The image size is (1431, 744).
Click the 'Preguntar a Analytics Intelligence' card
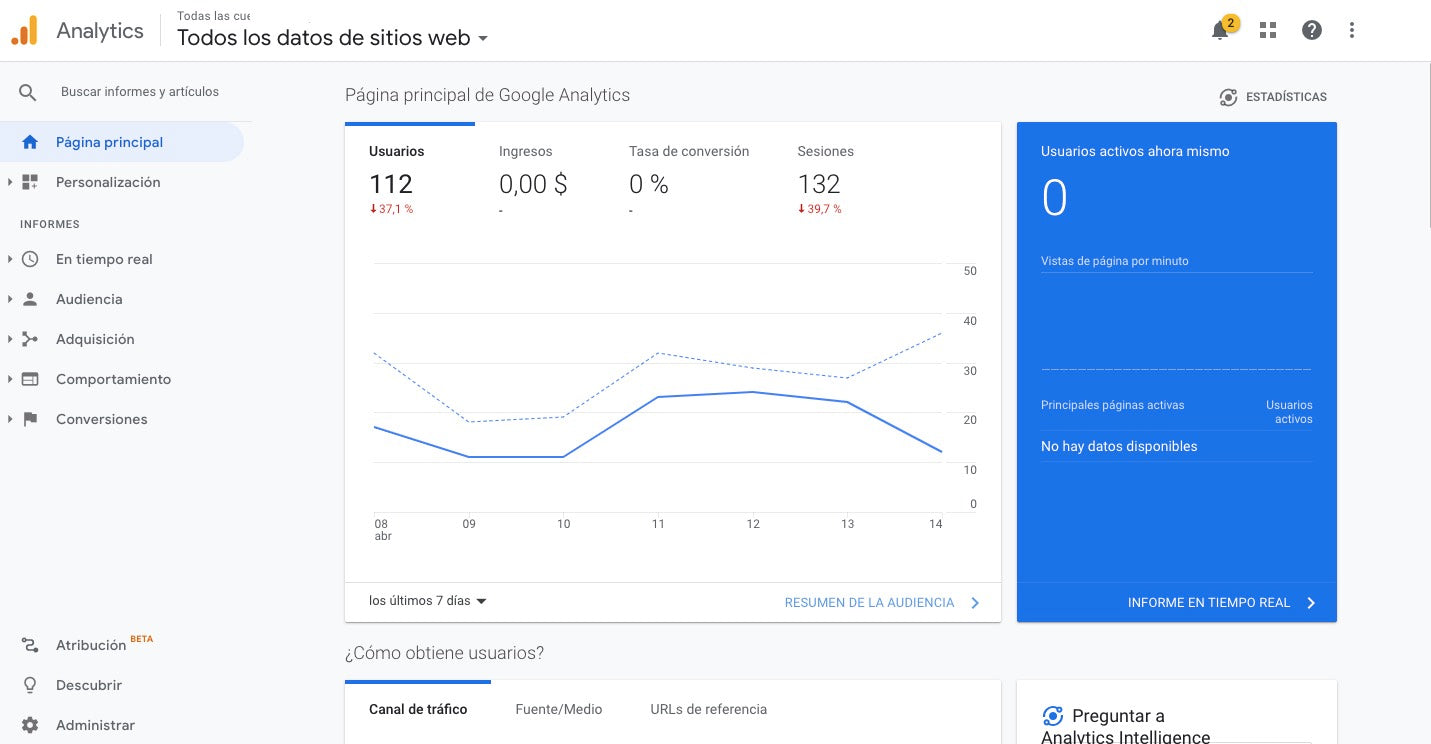tap(1176, 713)
